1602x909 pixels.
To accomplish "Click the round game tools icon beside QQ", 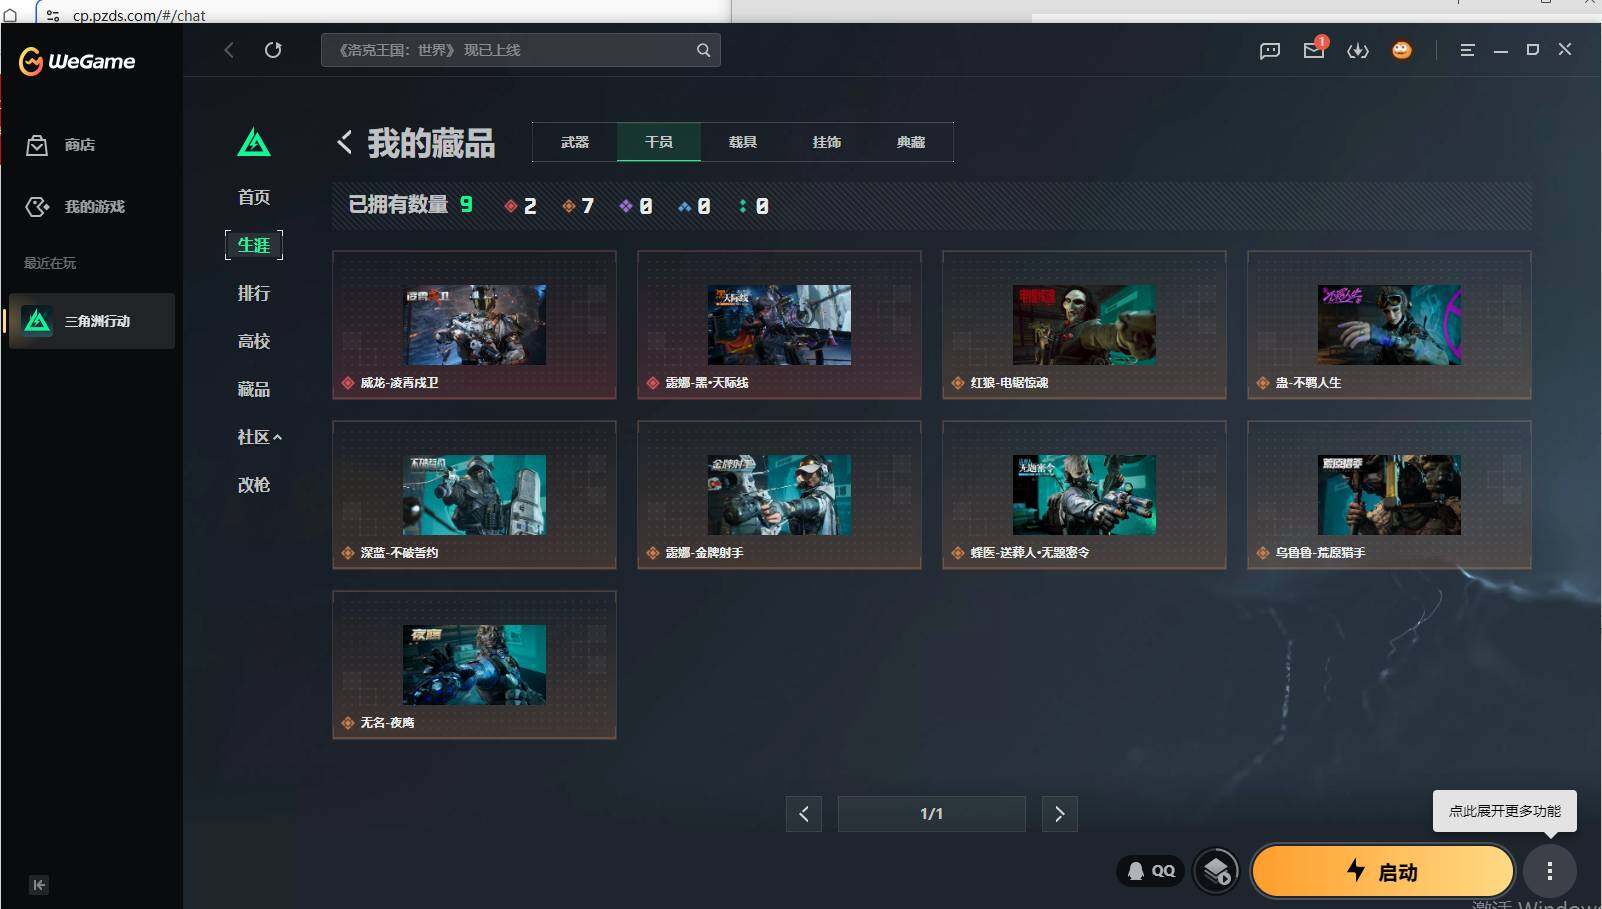I will point(1217,872).
